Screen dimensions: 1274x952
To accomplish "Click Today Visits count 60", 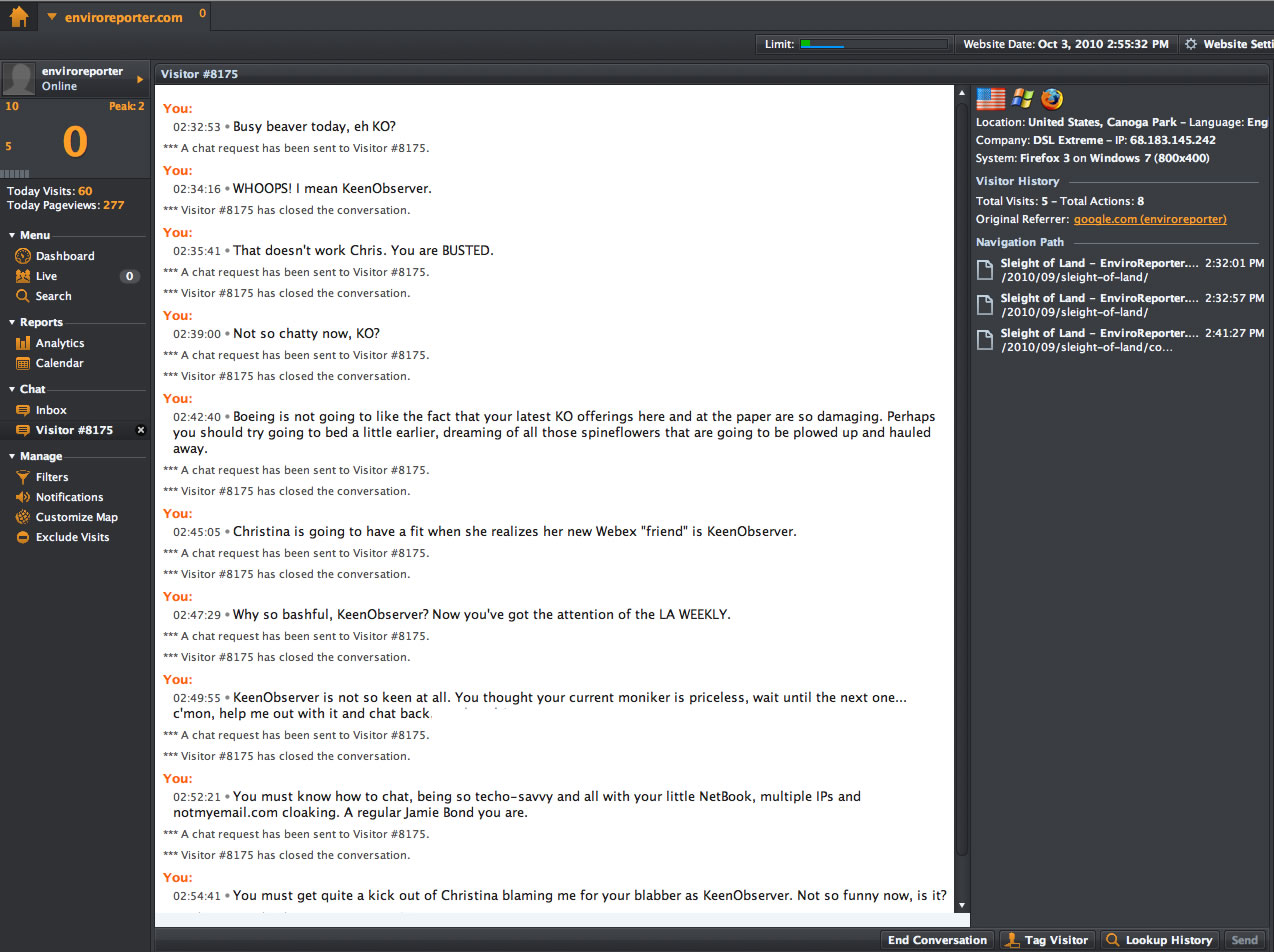I will click(x=85, y=191).
